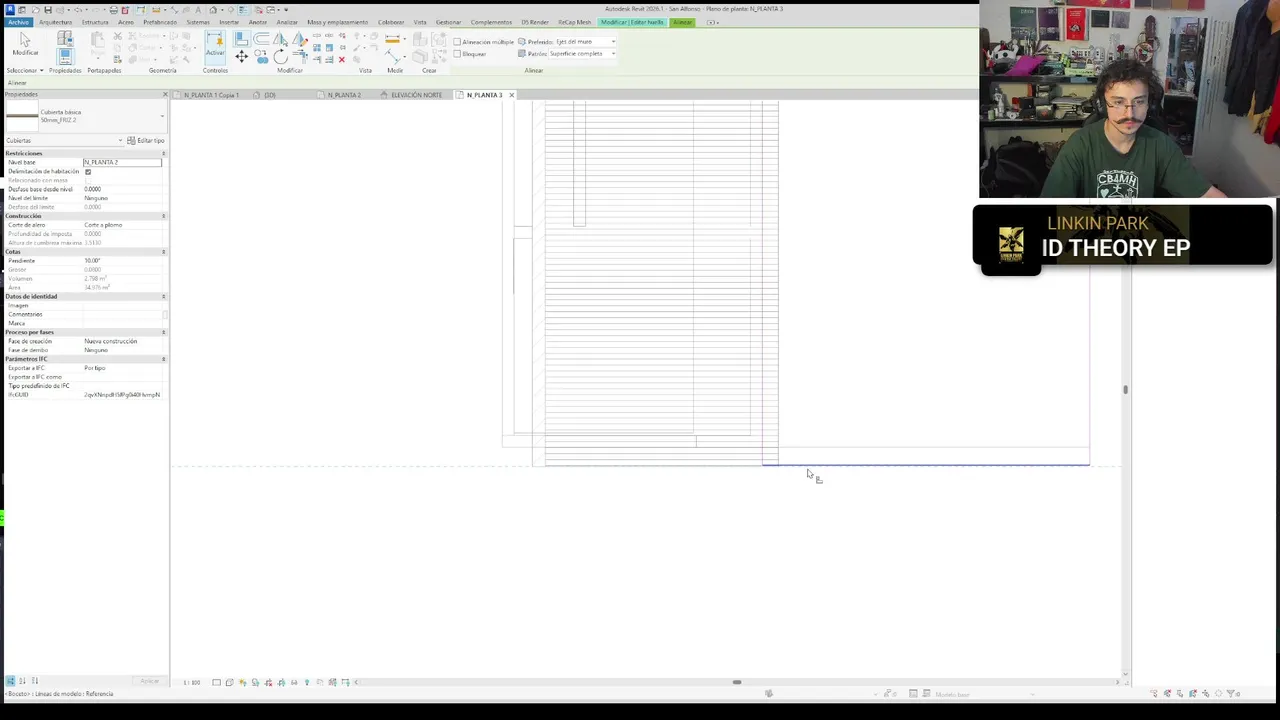This screenshot has height=720, width=1280.
Task: Select the Move tool in Modificar panel
Action: [242, 56]
